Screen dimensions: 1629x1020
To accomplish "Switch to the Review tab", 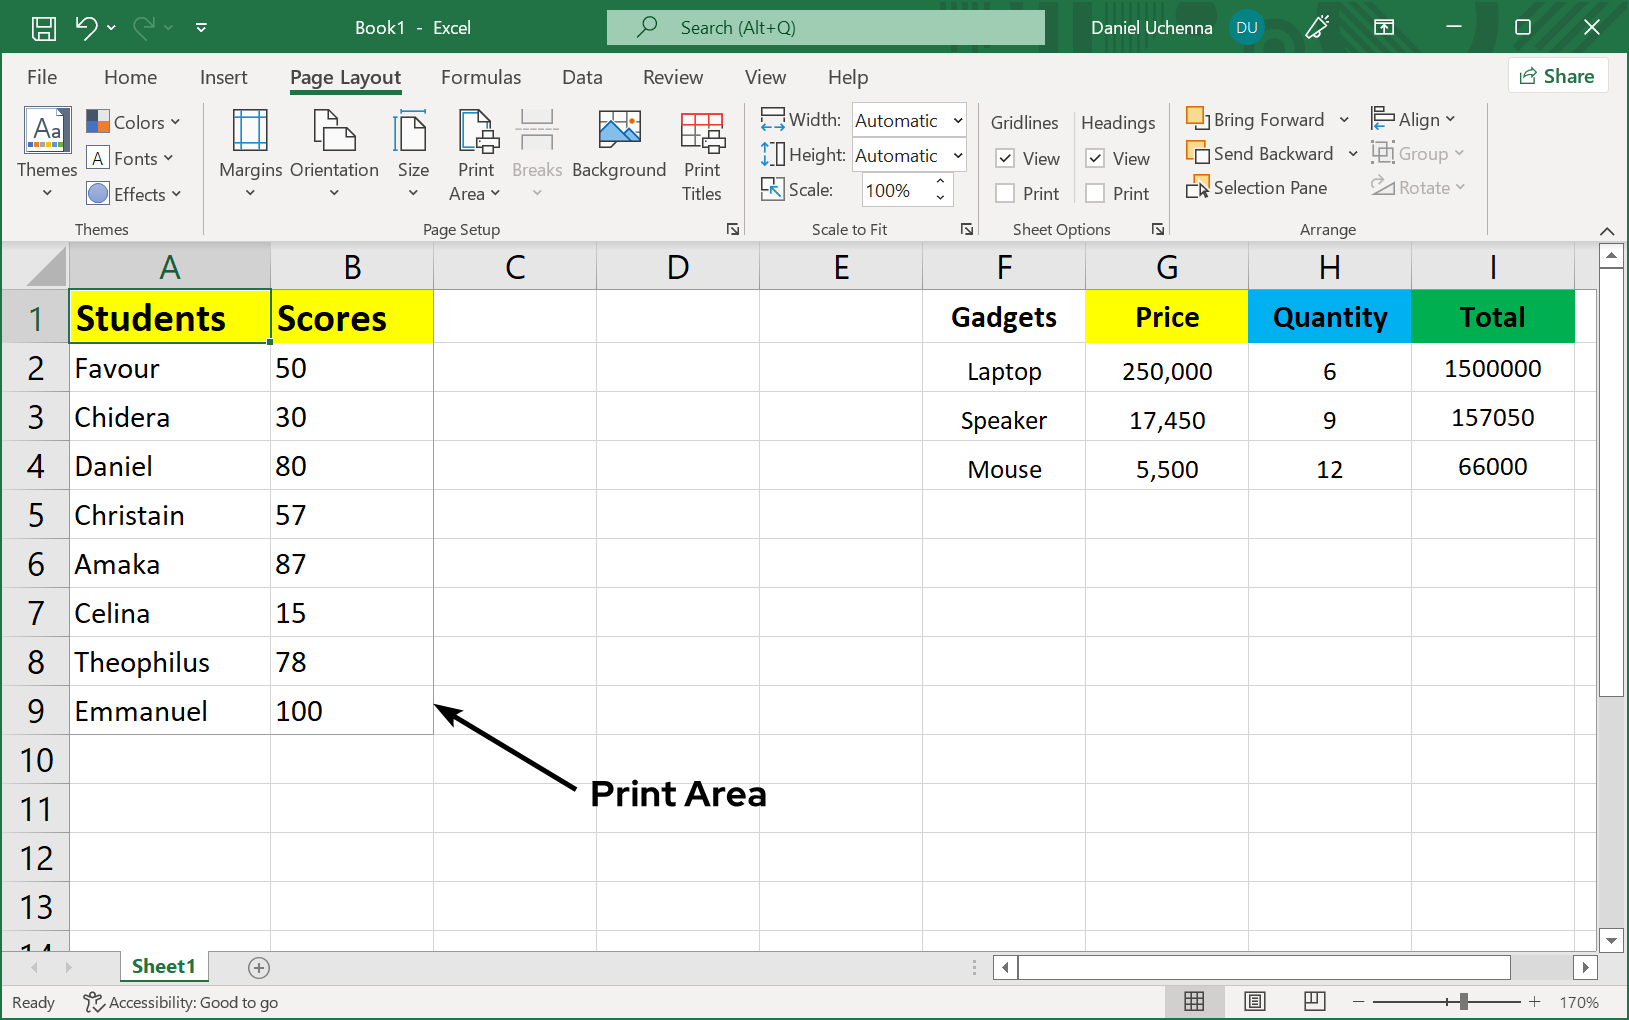I will pyautogui.click(x=673, y=77).
